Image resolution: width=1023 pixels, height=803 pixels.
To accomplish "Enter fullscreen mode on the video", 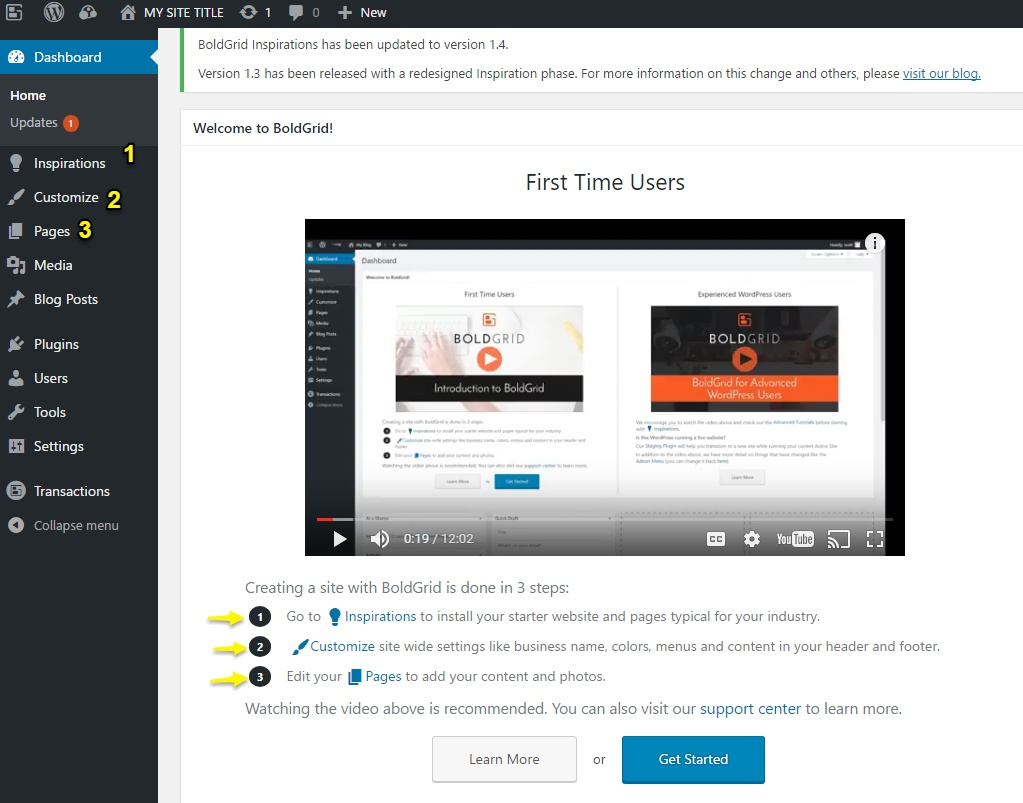I will tap(875, 539).
